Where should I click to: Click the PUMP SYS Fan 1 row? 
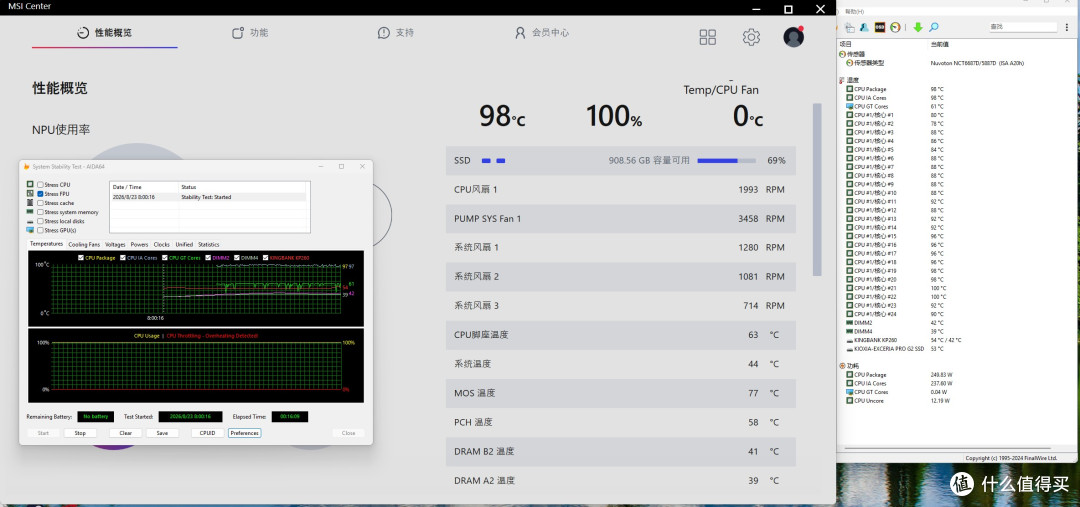point(621,218)
